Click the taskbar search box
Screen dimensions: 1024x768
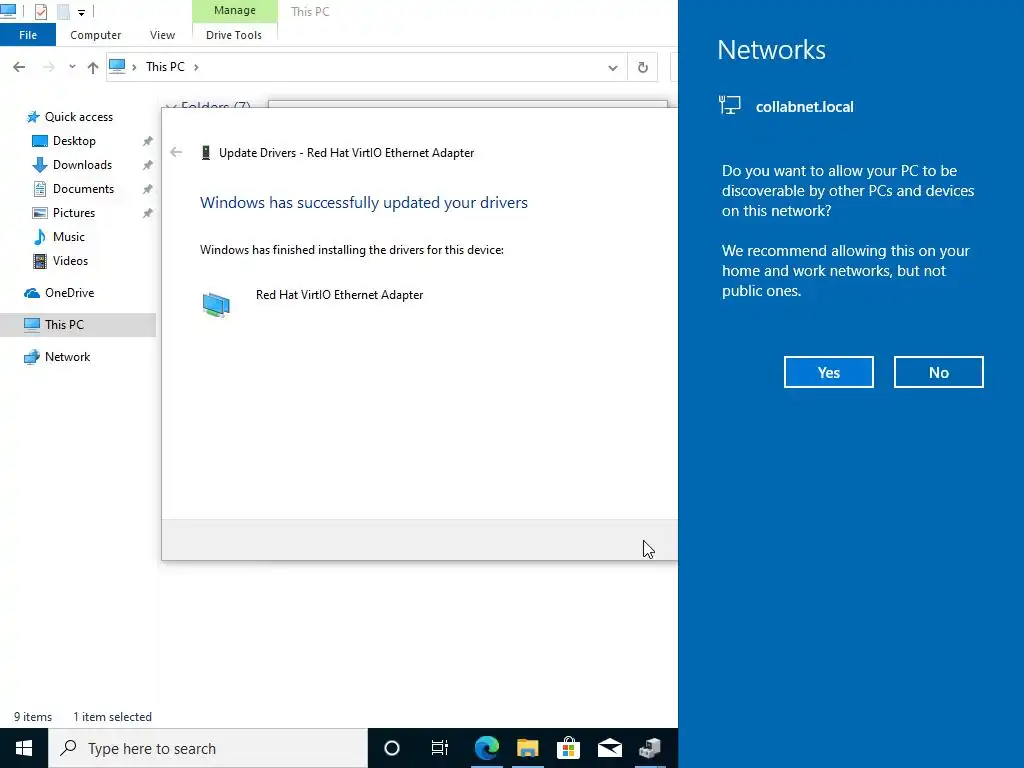pyautogui.click(x=208, y=748)
